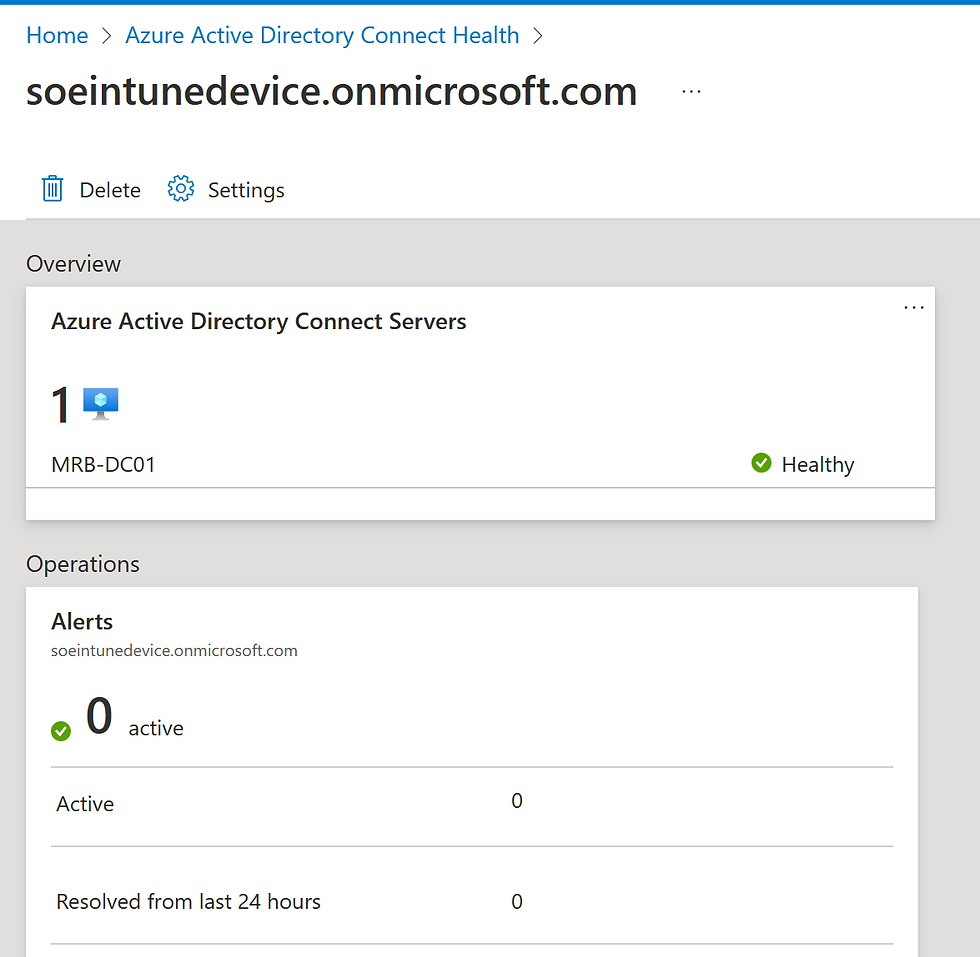The height and width of the screenshot is (957, 980).
Task: Open the ellipsis menu beside the page title
Action: click(x=691, y=92)
